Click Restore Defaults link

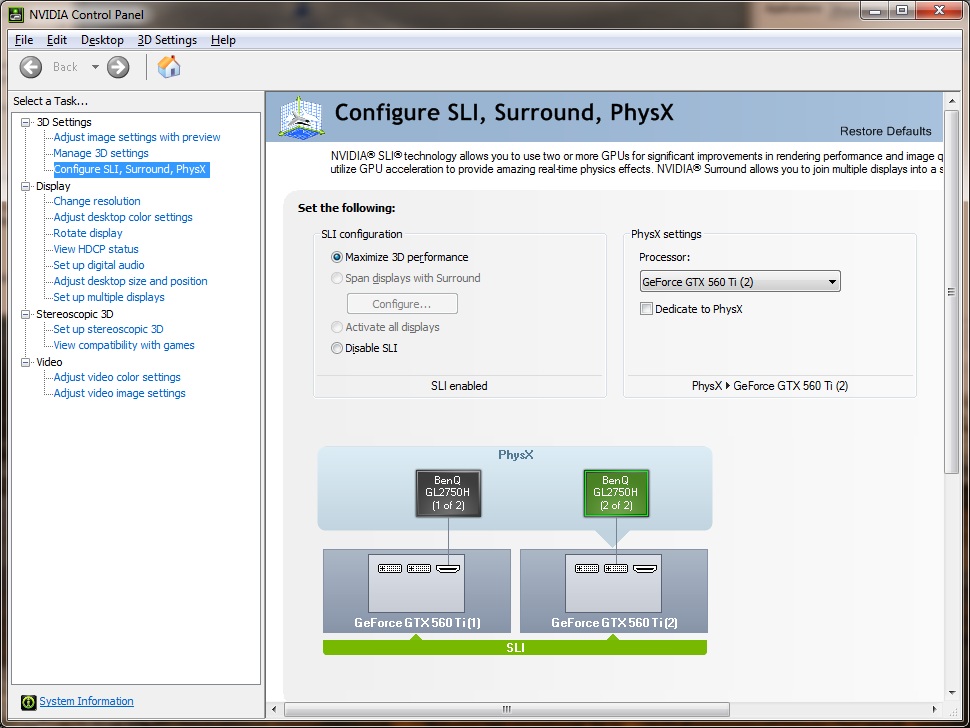tap(885, 131)
